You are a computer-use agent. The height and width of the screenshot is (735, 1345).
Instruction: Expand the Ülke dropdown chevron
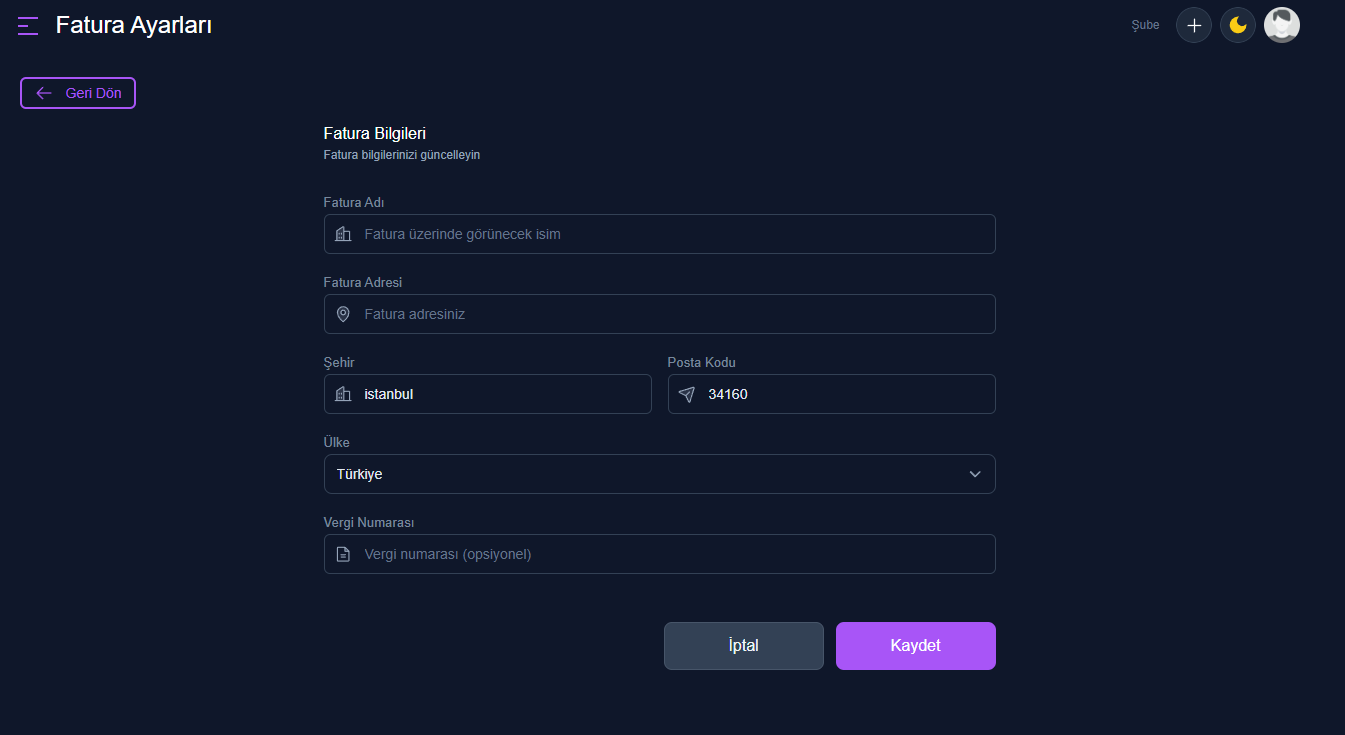975,474
